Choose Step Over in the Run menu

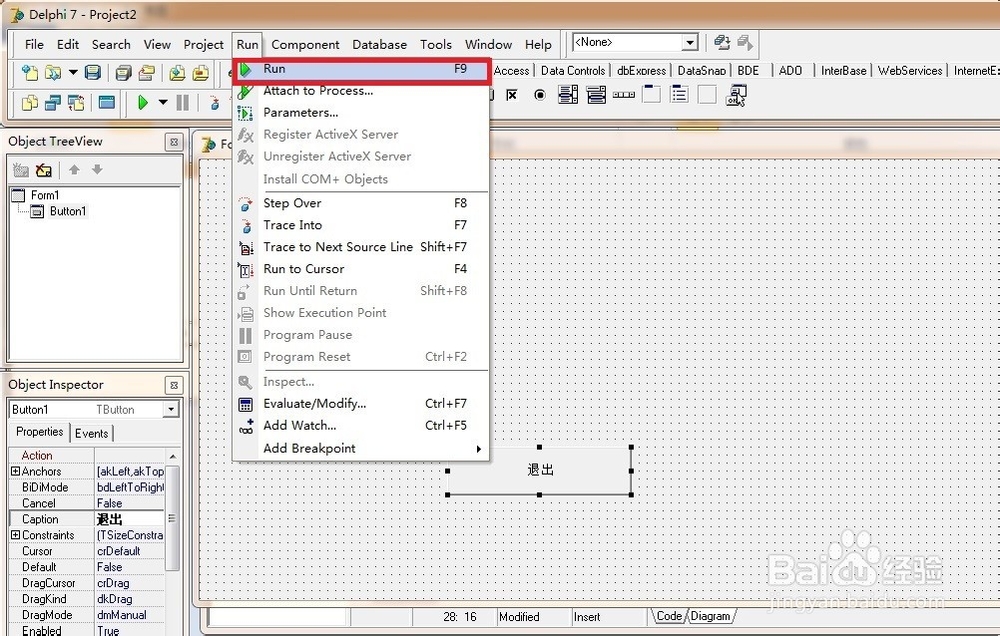pyautogui.click(x=362, y=203)
